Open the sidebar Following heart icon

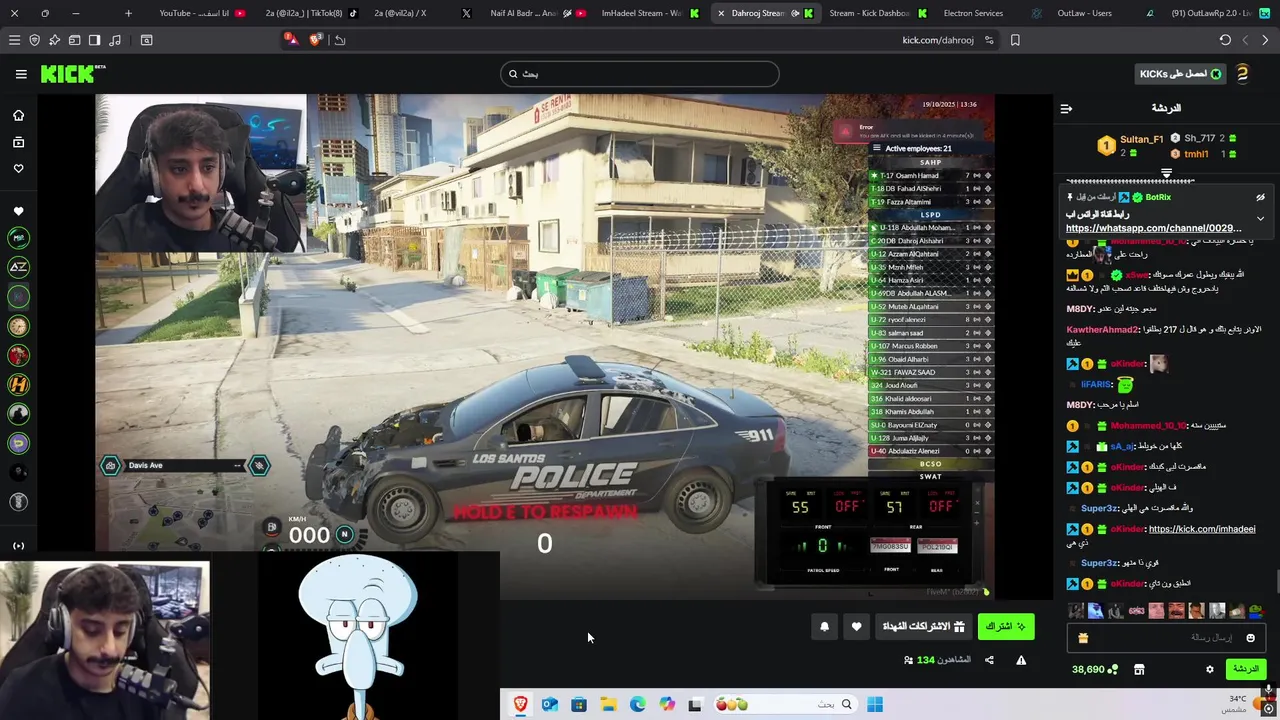18,168
